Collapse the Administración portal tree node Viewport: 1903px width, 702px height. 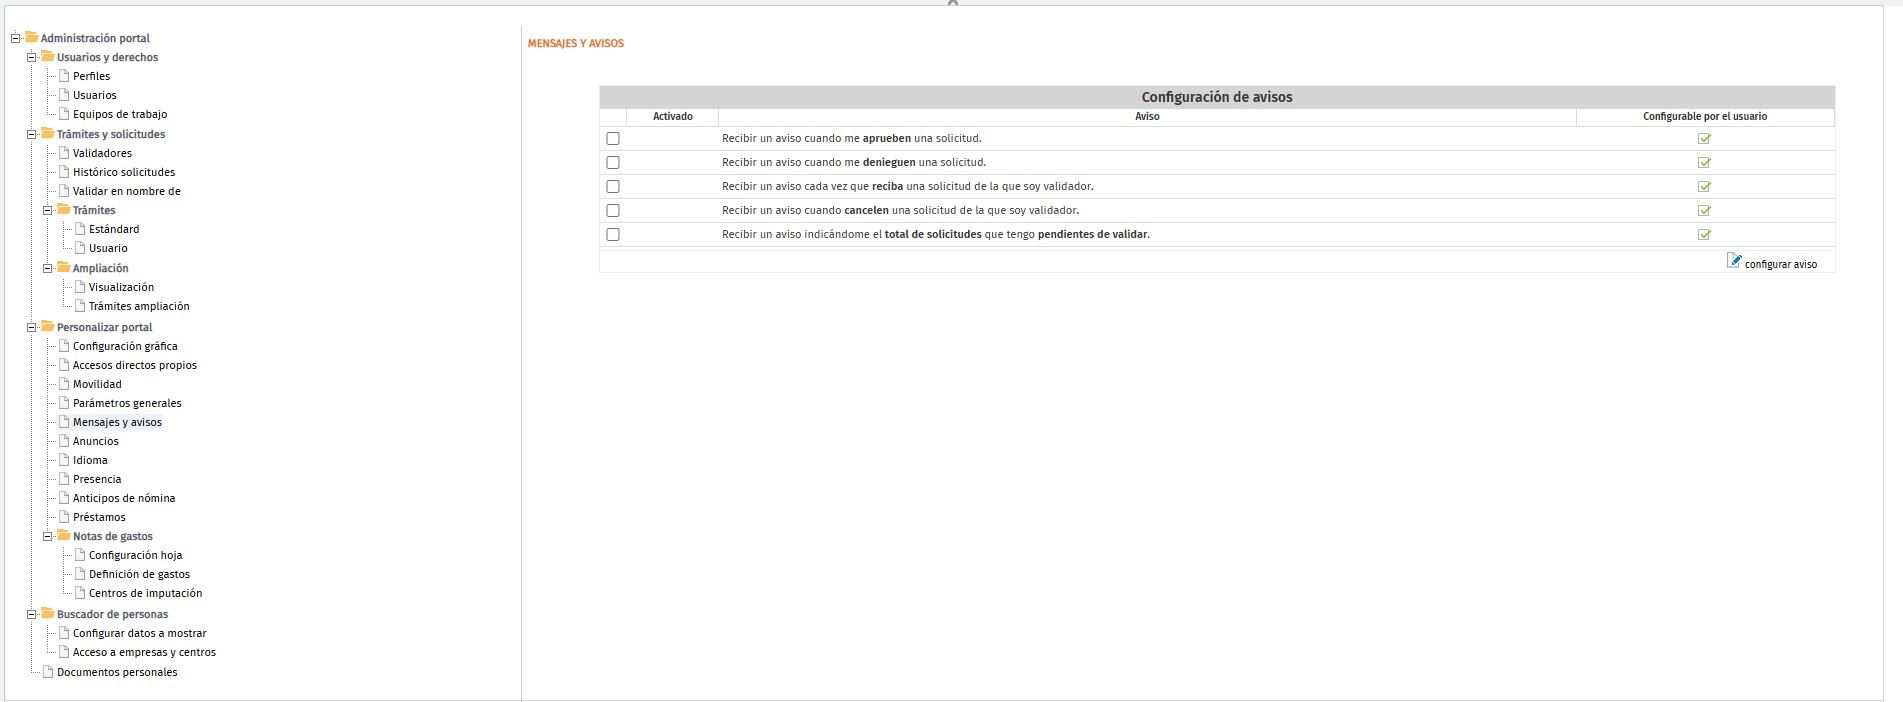tap(15, 39)
